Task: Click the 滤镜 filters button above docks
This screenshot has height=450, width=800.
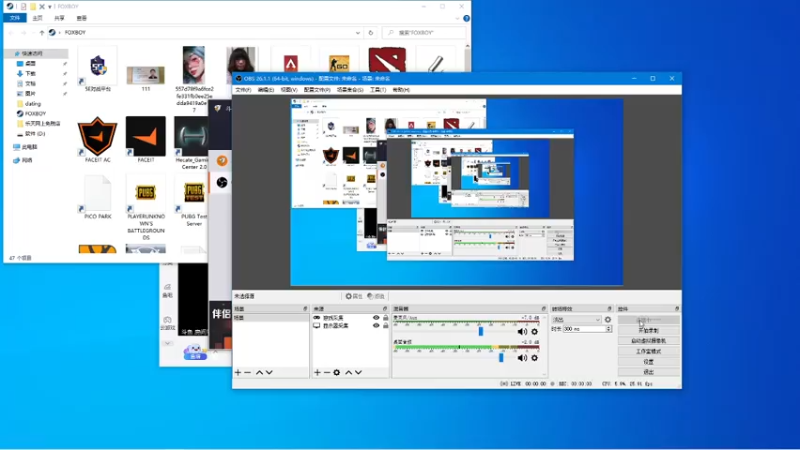Action: pos(376,296)
